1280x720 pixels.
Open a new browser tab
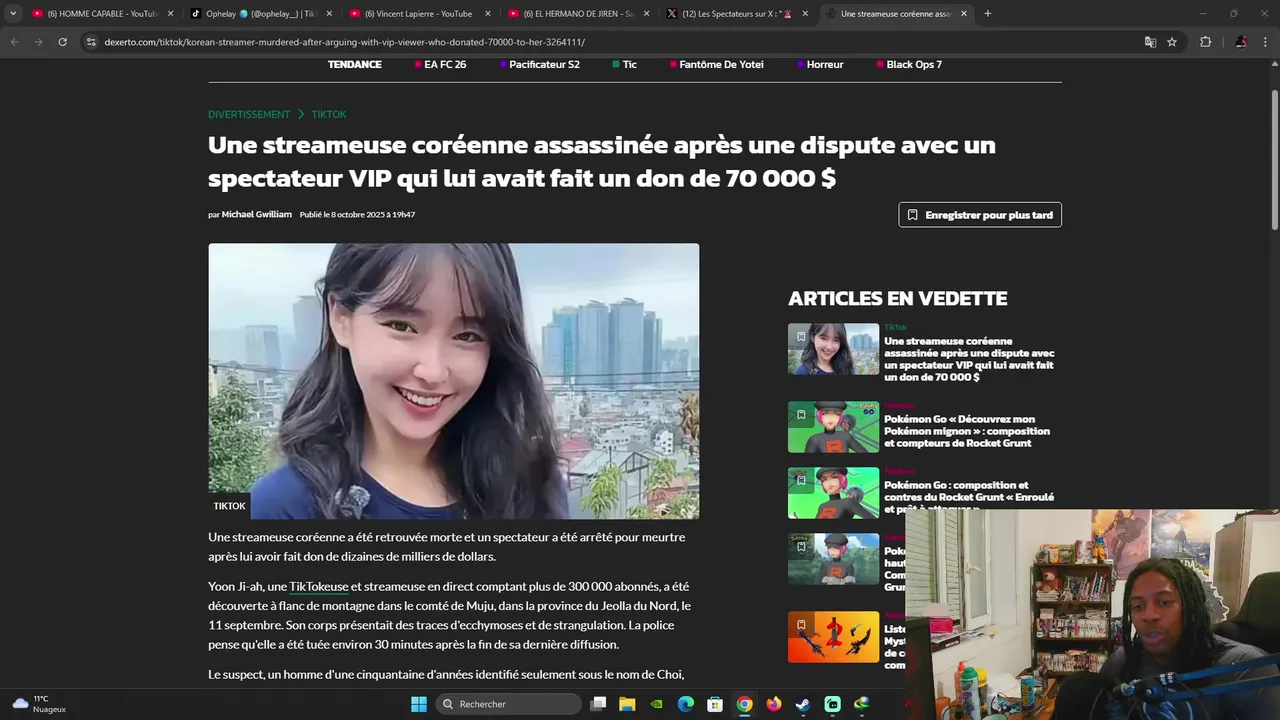point(988,14)
